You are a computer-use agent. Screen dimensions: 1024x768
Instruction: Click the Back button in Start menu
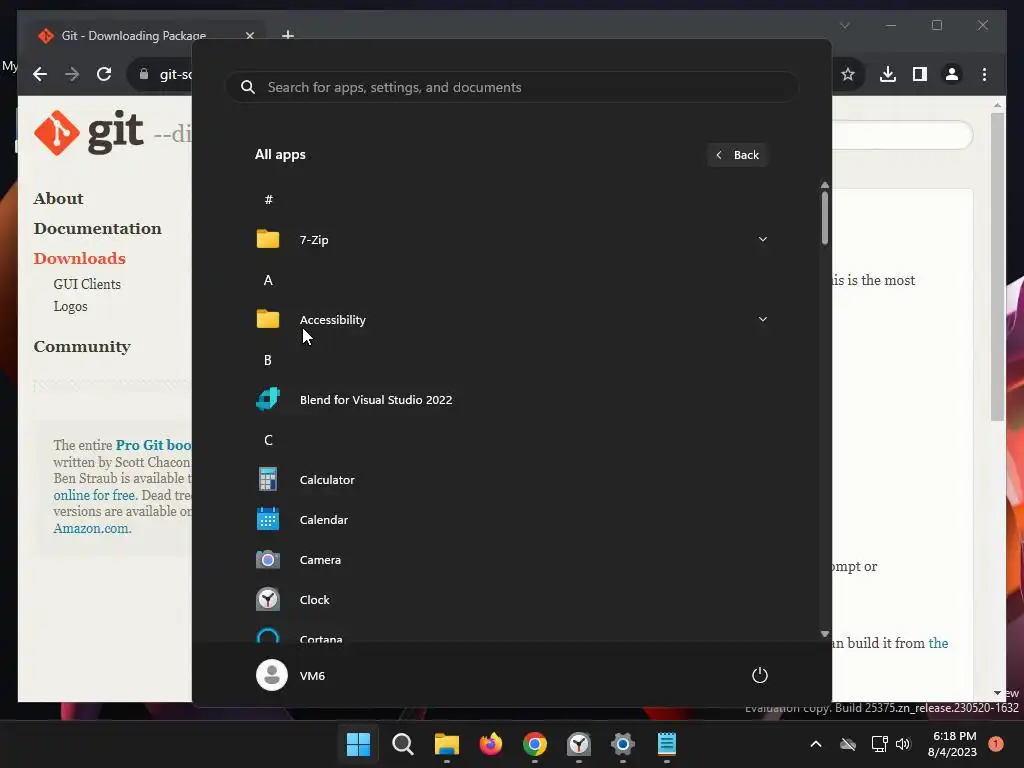(x=737, y=155)
